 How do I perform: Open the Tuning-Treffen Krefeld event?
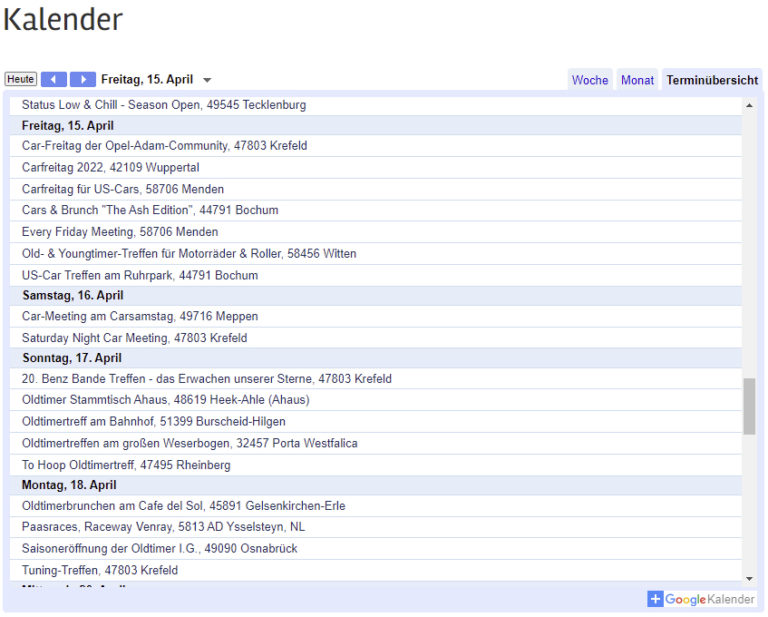pos(100,570)
